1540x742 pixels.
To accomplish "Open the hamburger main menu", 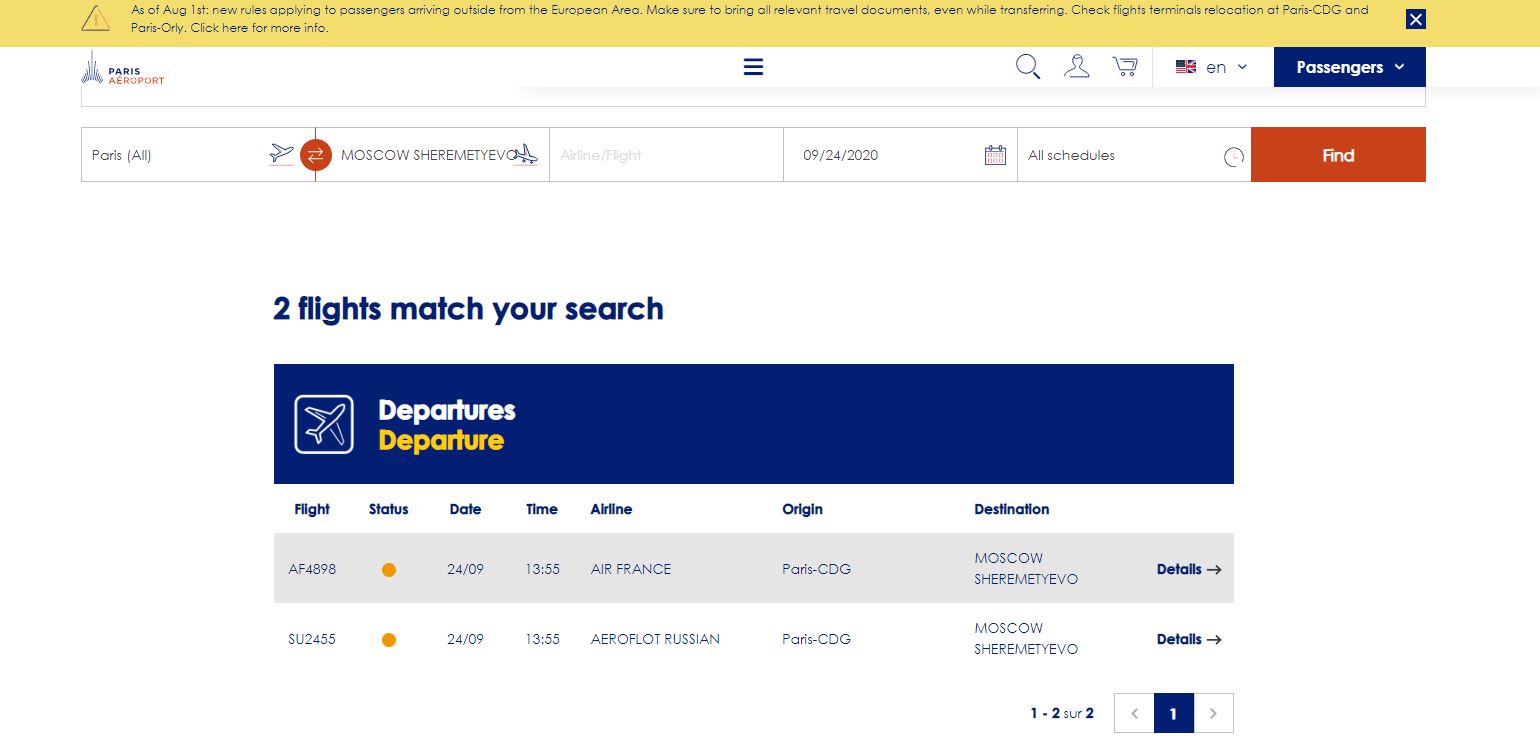I will click(753, 67).
